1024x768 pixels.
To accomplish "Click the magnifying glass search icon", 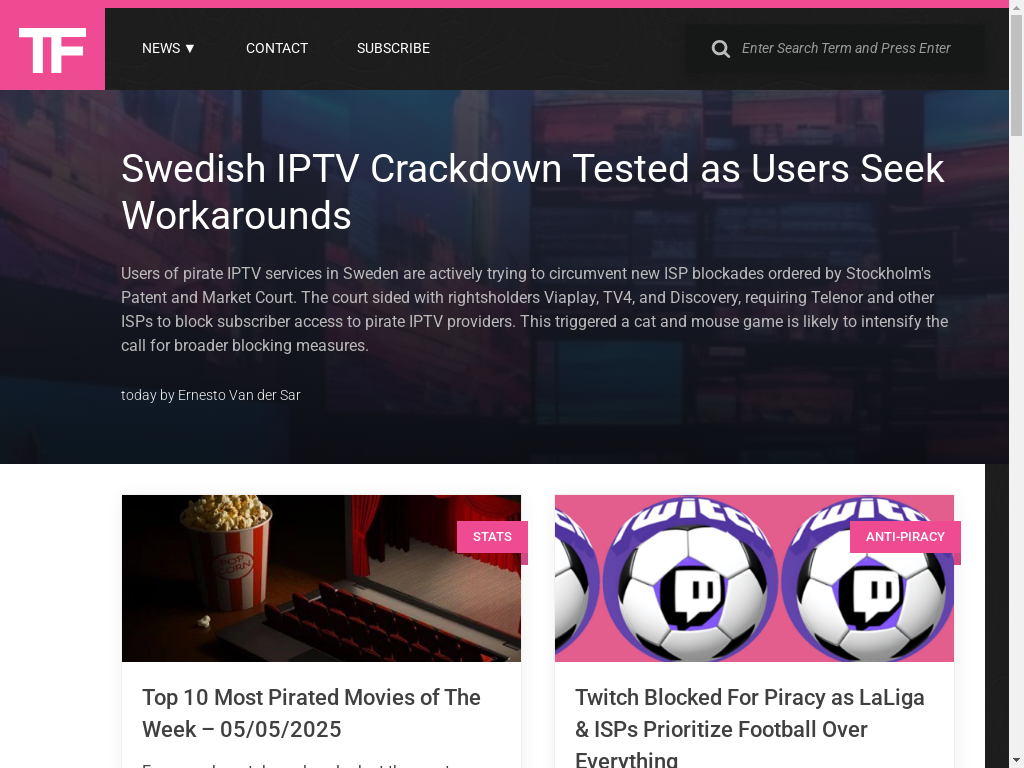I will [720, 49].
